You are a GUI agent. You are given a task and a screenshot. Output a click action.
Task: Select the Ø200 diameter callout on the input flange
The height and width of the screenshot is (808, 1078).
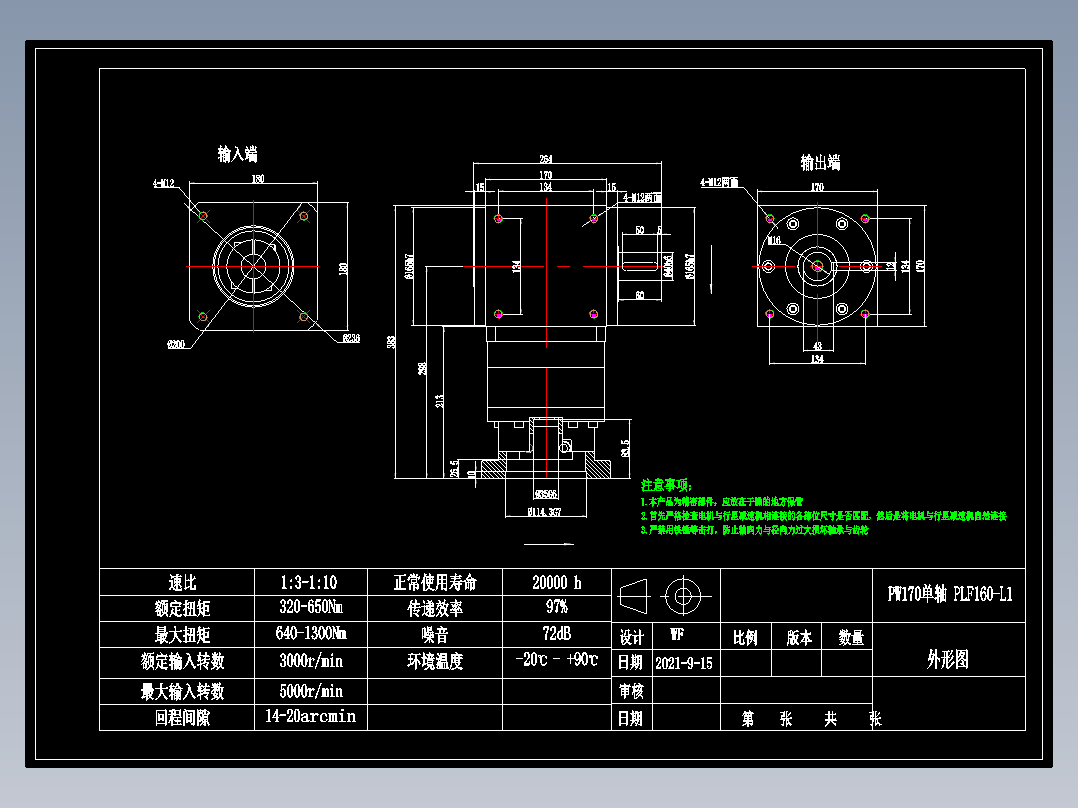[177, 344]
